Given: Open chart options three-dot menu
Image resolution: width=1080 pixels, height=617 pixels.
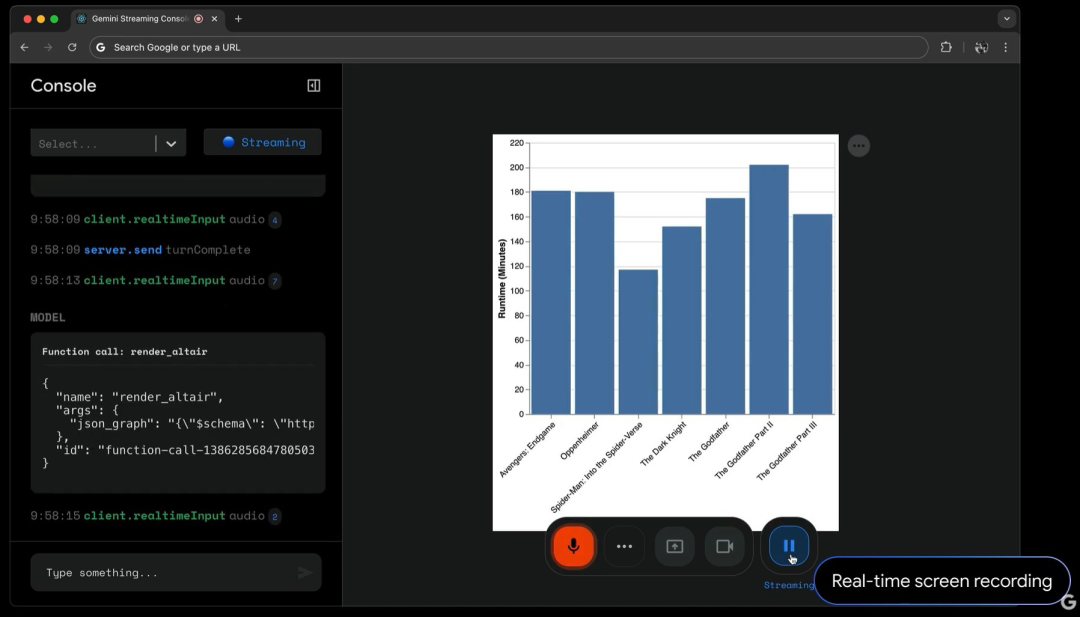Looking at the screenshot, I should pos(858,146).
